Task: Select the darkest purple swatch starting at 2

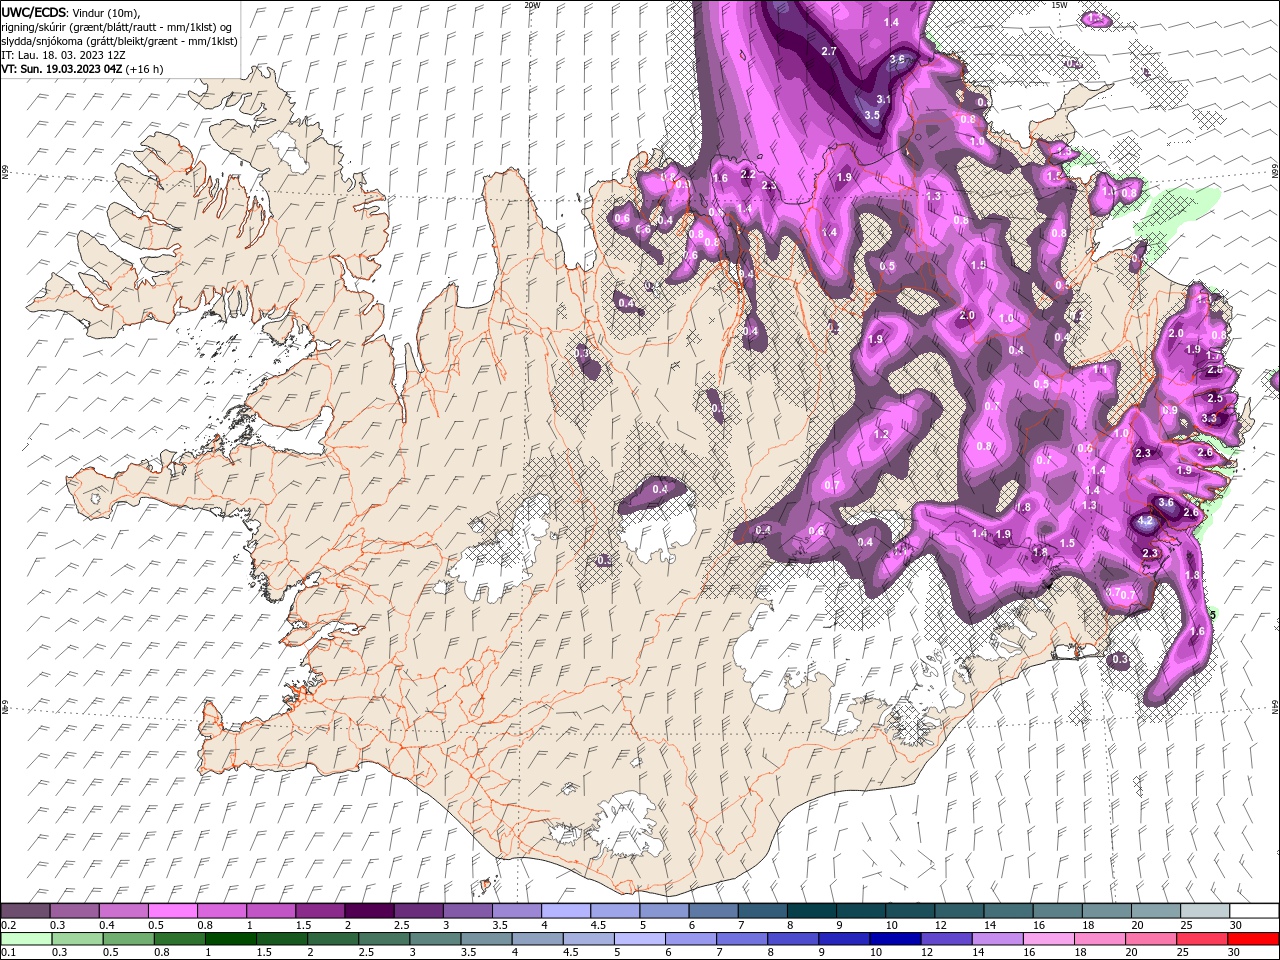Action: point(369,911)
